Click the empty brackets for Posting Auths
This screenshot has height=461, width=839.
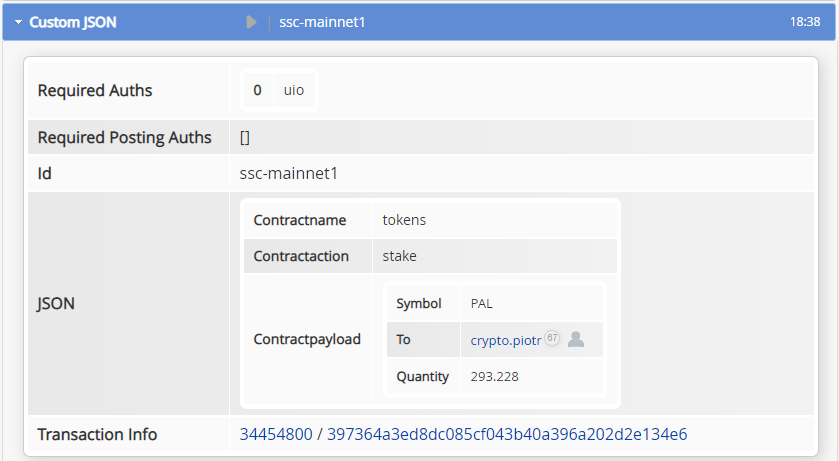(245, 138)
